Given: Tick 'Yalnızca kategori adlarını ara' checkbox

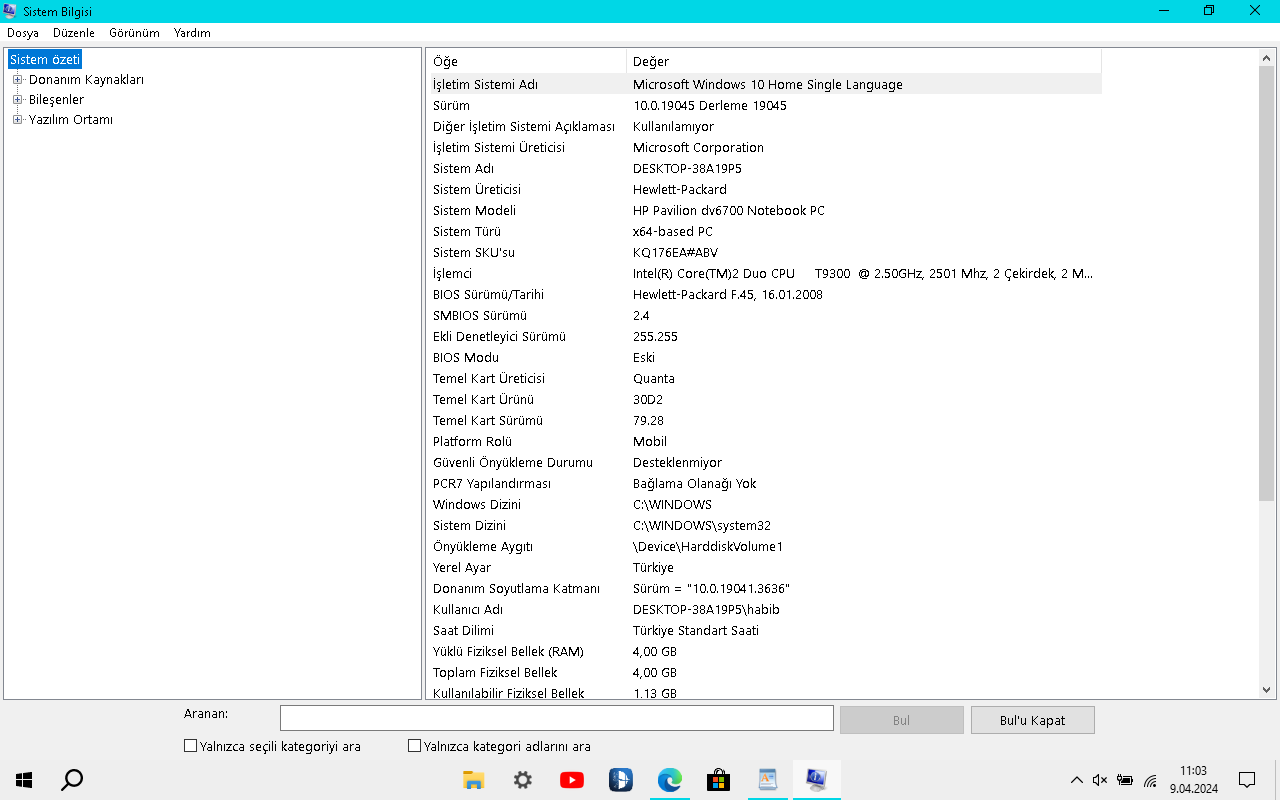Looking at the screenshot, I should 414,746.
